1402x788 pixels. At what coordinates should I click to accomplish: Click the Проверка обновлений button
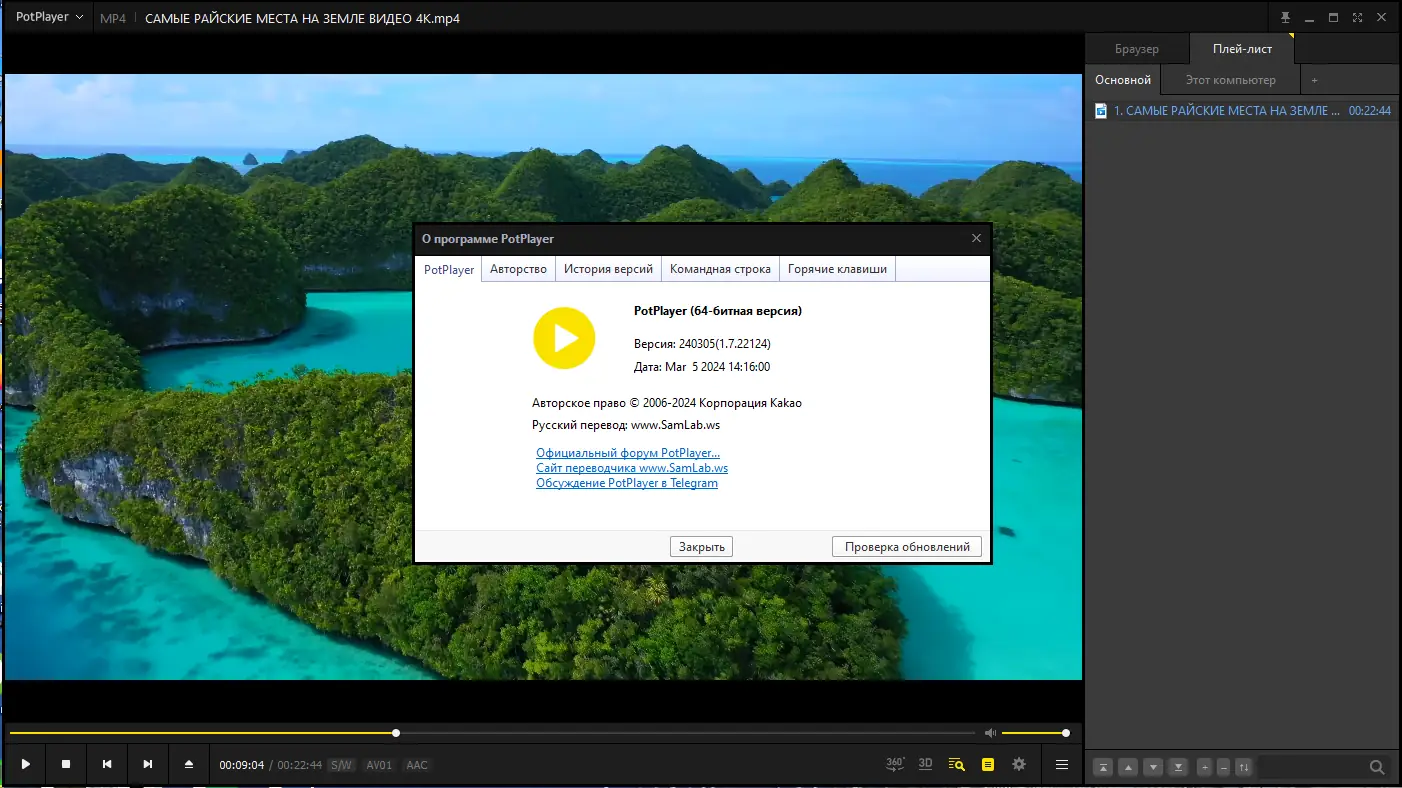click(x=907, y=547)
